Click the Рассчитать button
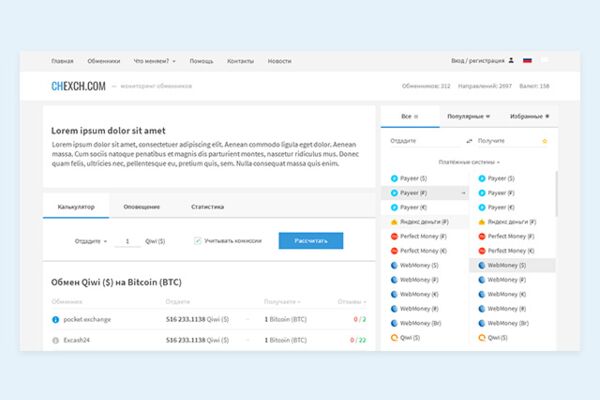 pos(311,241)
